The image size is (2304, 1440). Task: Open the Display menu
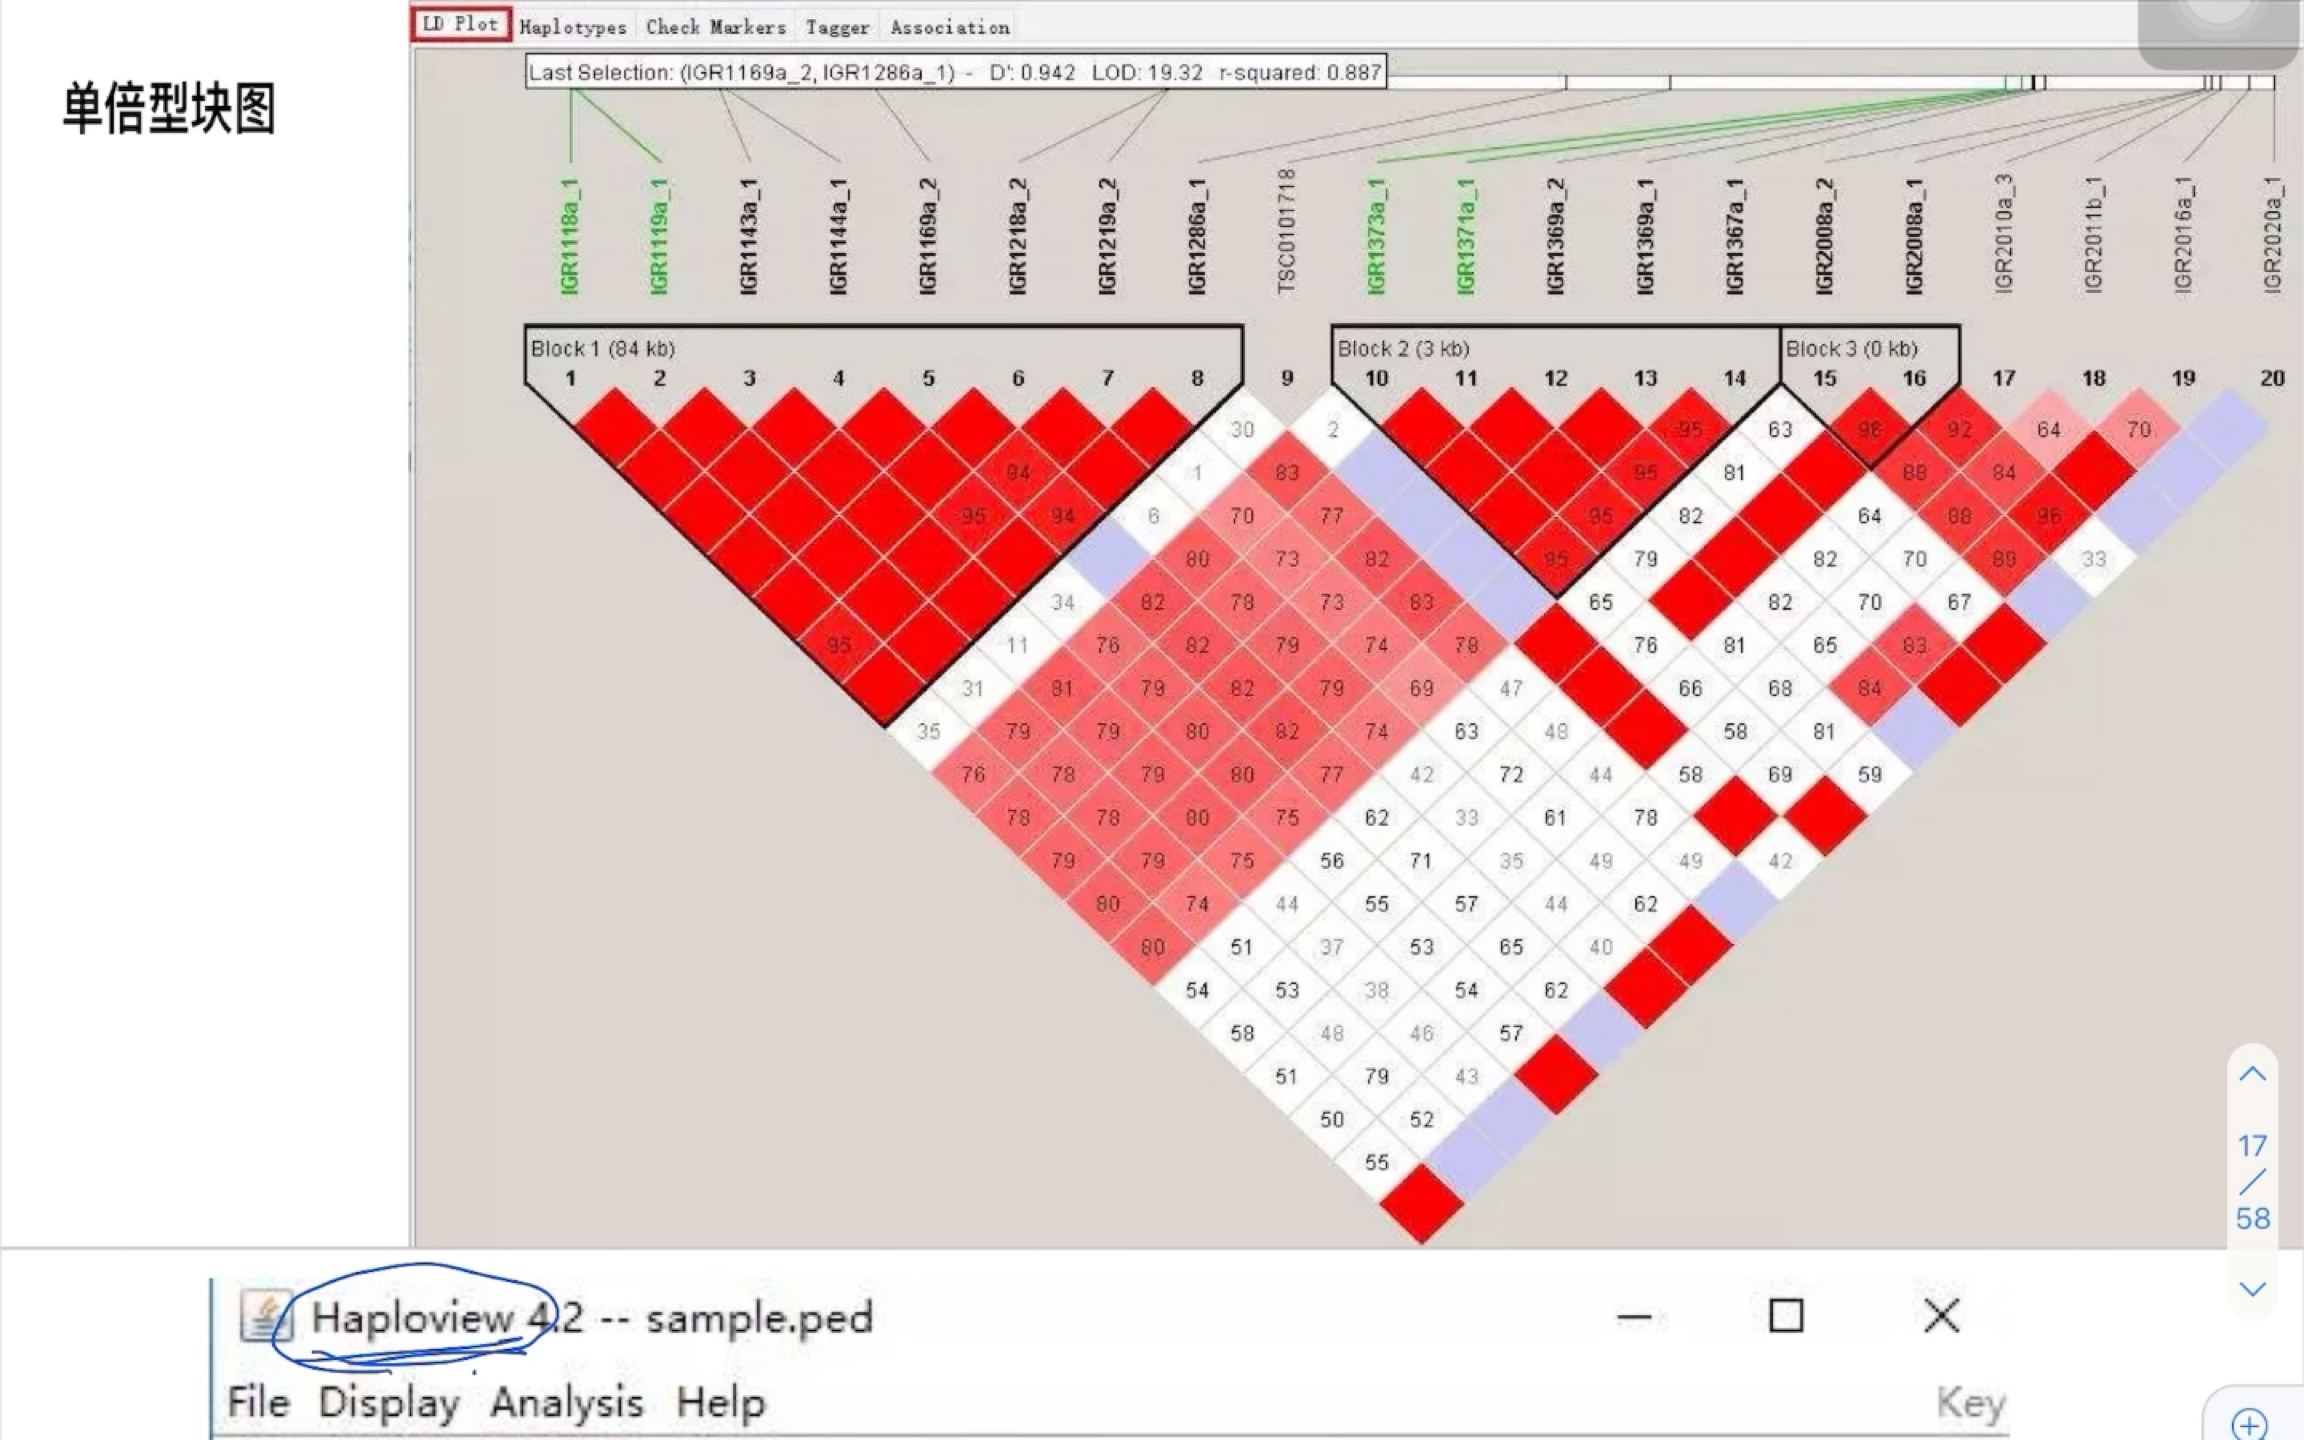click(x=389, y=1403)
